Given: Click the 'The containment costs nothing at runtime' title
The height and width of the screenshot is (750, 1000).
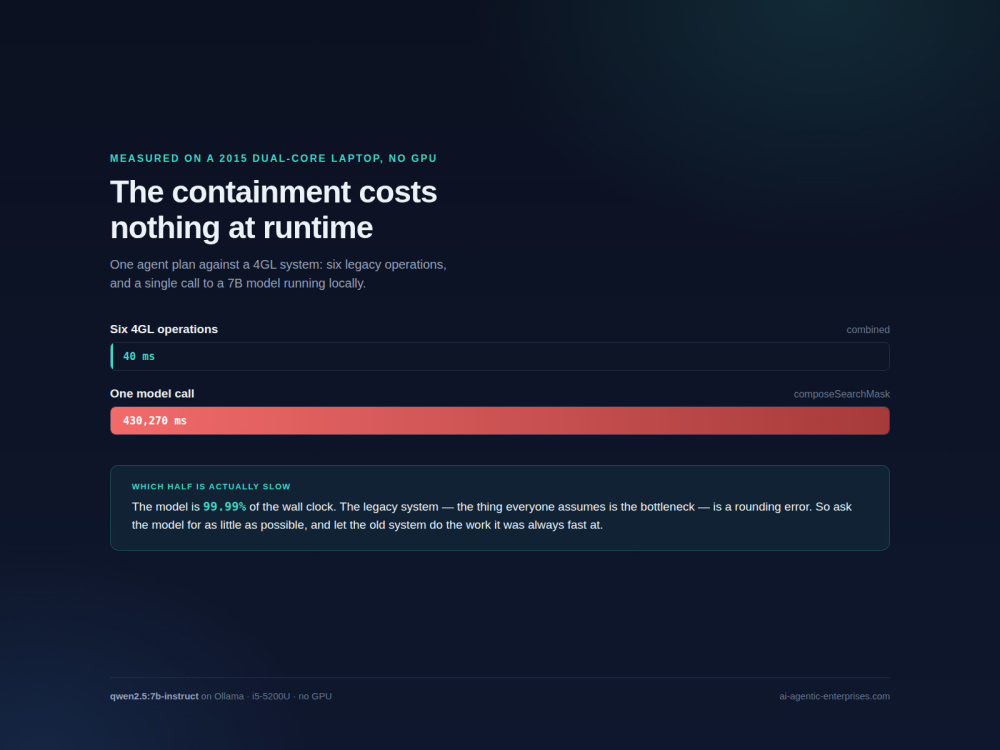Looking at the screenshot, I should pyautogui.click(x=274, y=210).
